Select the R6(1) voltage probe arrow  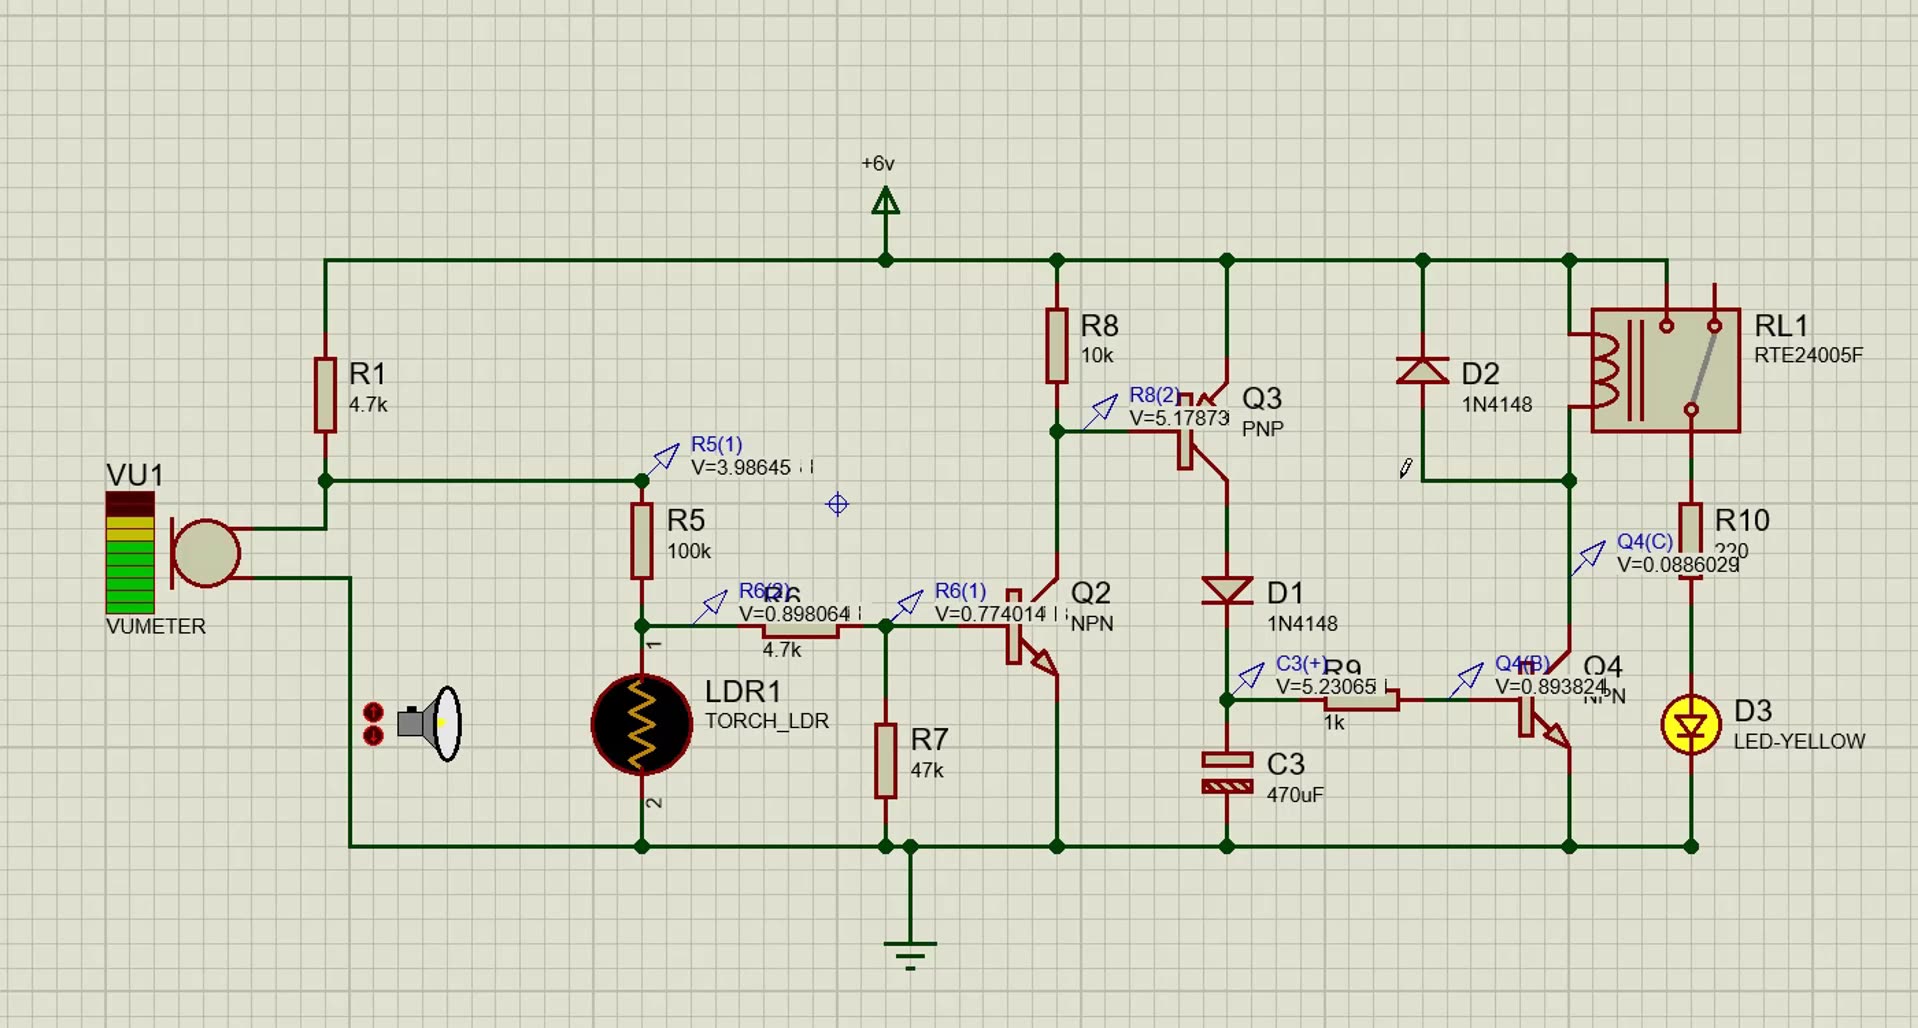coord(906,606)
